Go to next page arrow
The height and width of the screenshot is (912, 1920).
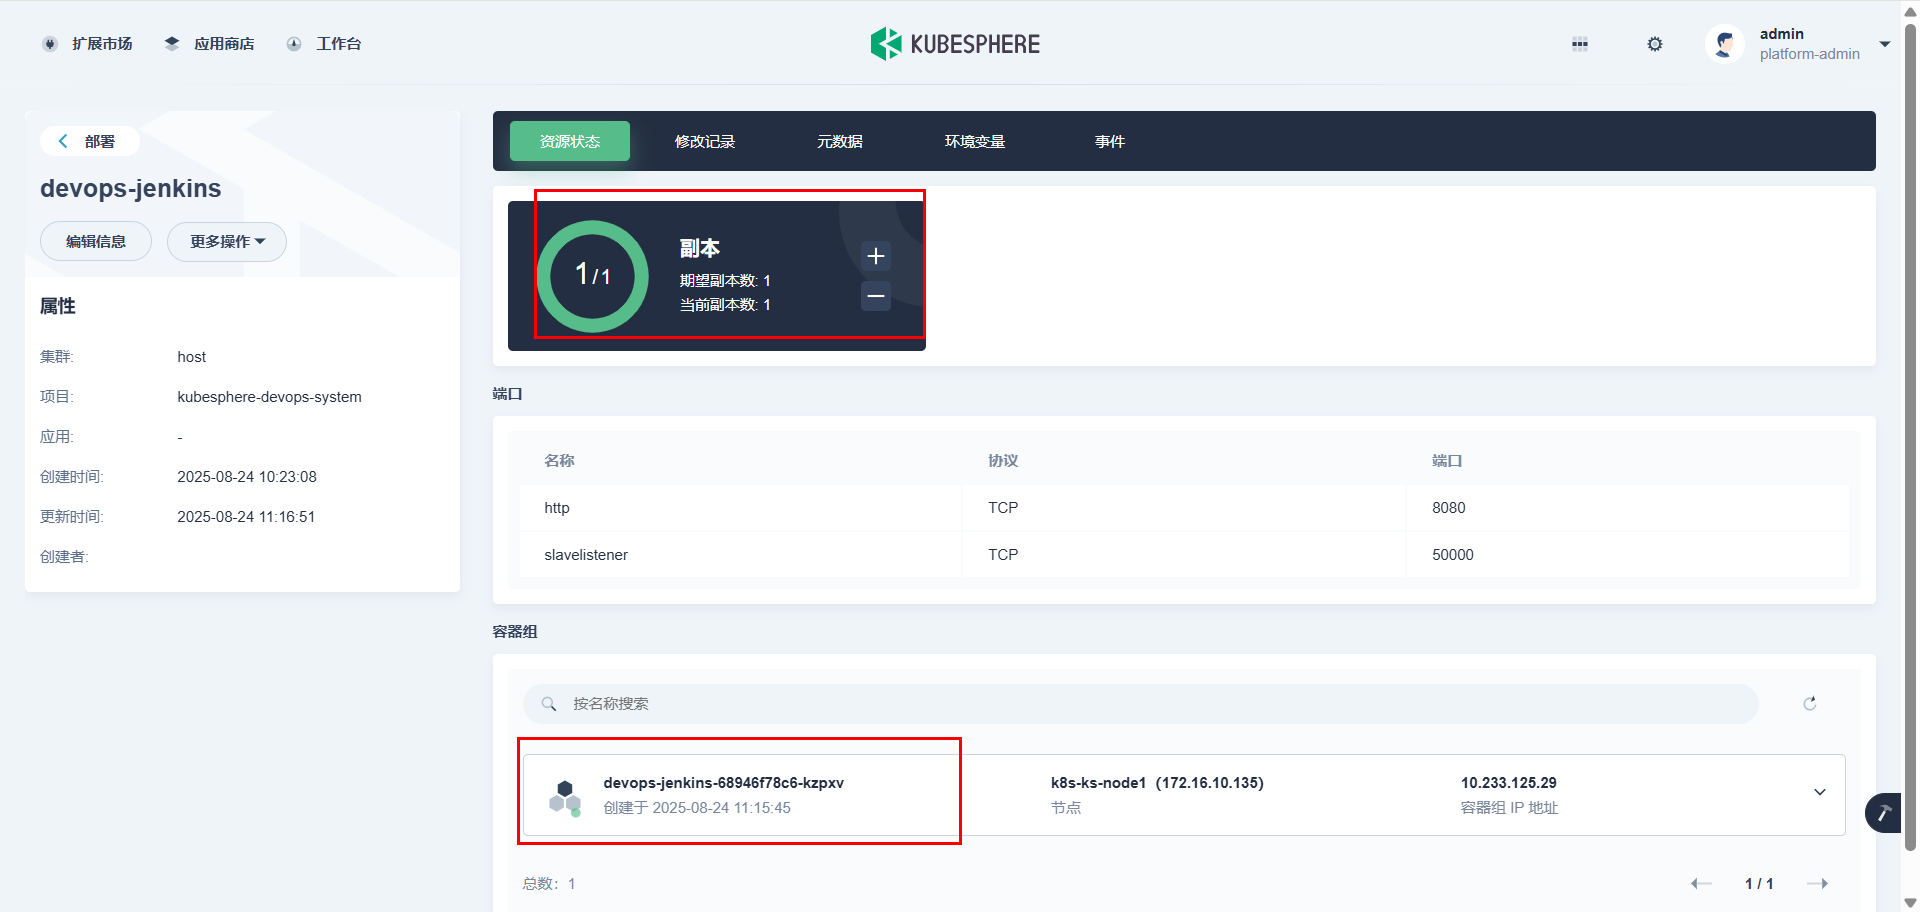(x=1818, y=884)
